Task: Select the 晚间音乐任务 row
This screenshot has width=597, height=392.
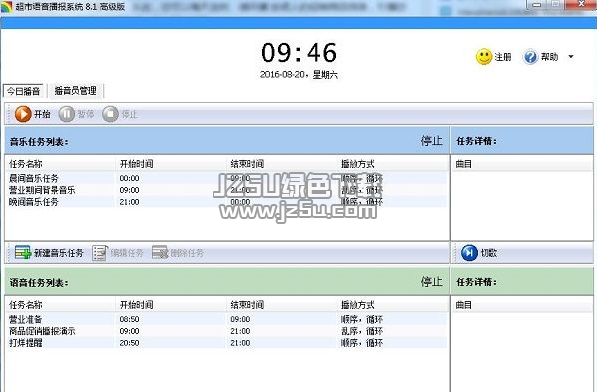Action: click(226, 202)
